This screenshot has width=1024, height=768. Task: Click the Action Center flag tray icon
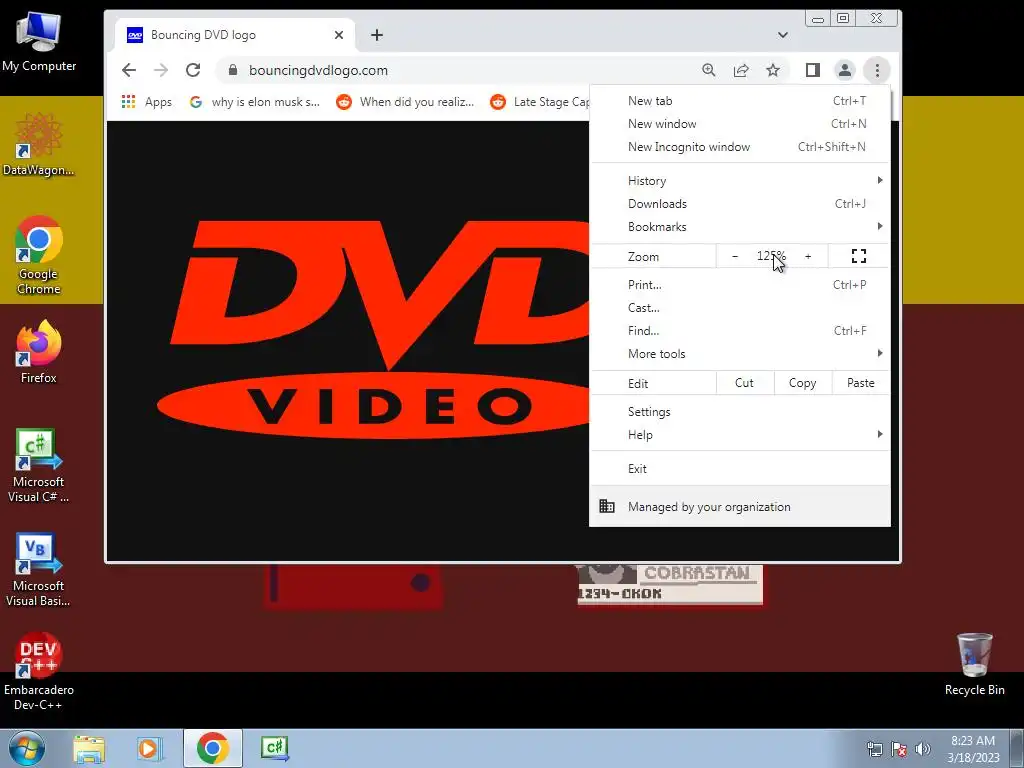899,749
